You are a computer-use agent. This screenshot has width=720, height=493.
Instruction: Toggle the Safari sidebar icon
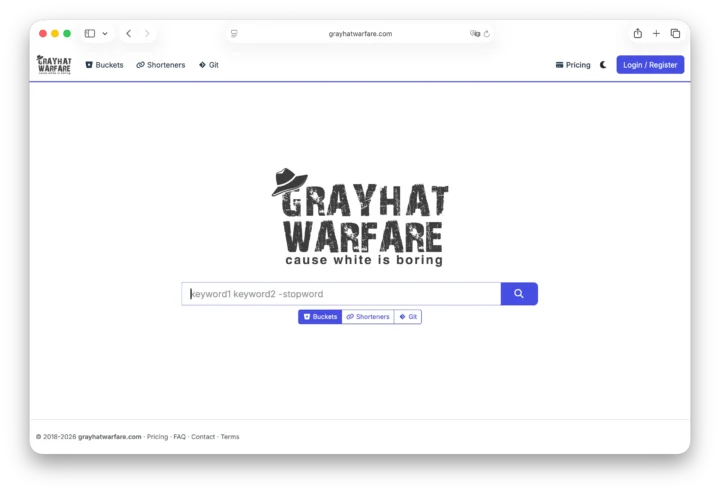click(x=90, y=34)
